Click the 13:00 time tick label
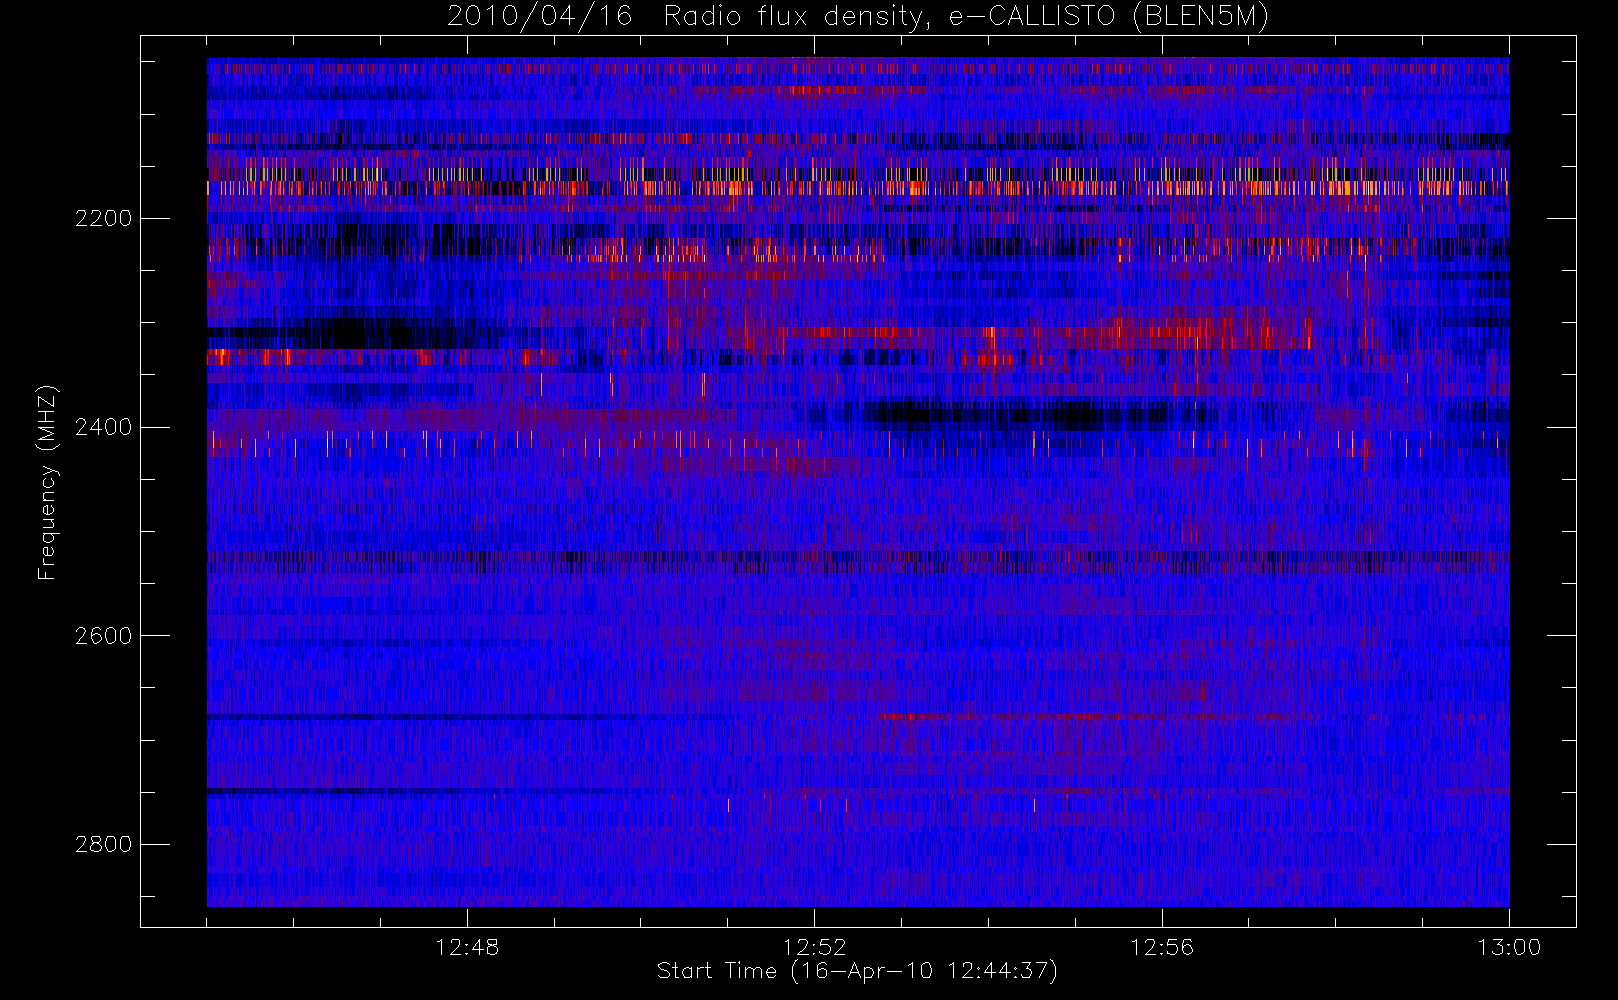Image resolution: width=1618 pixels, height=1000 pixels. [x=1509, y=947]
